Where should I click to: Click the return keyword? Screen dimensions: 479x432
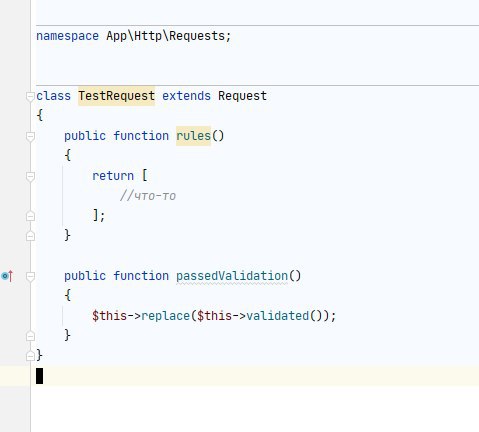(113, 176)
